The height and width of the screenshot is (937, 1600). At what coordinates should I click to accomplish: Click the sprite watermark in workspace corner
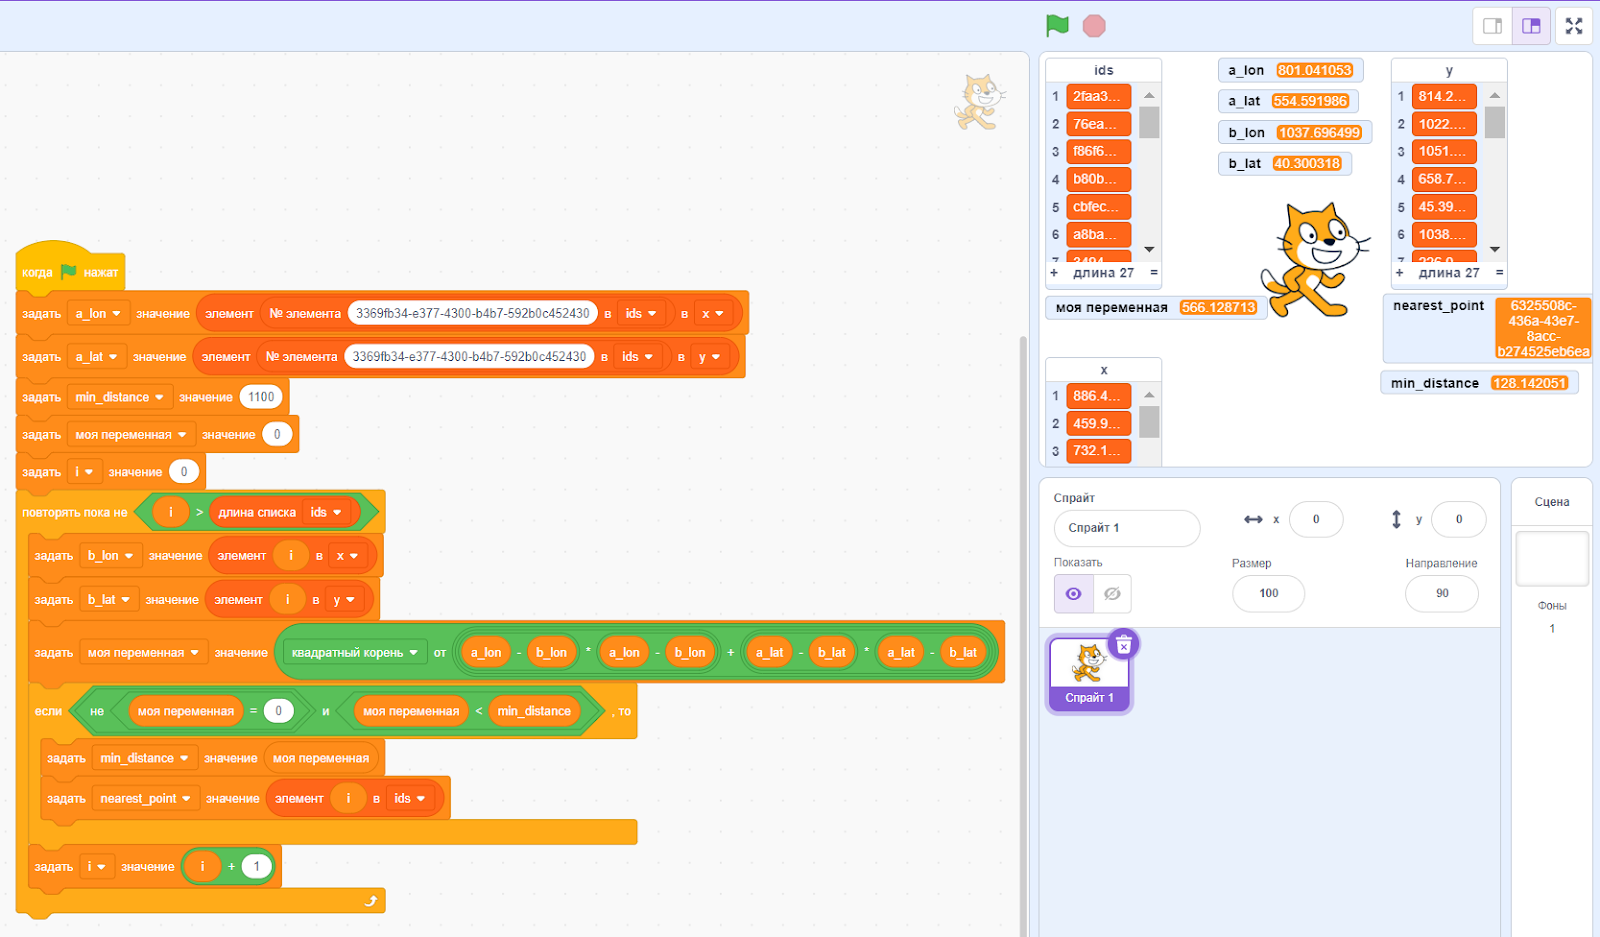pos(978,102)
